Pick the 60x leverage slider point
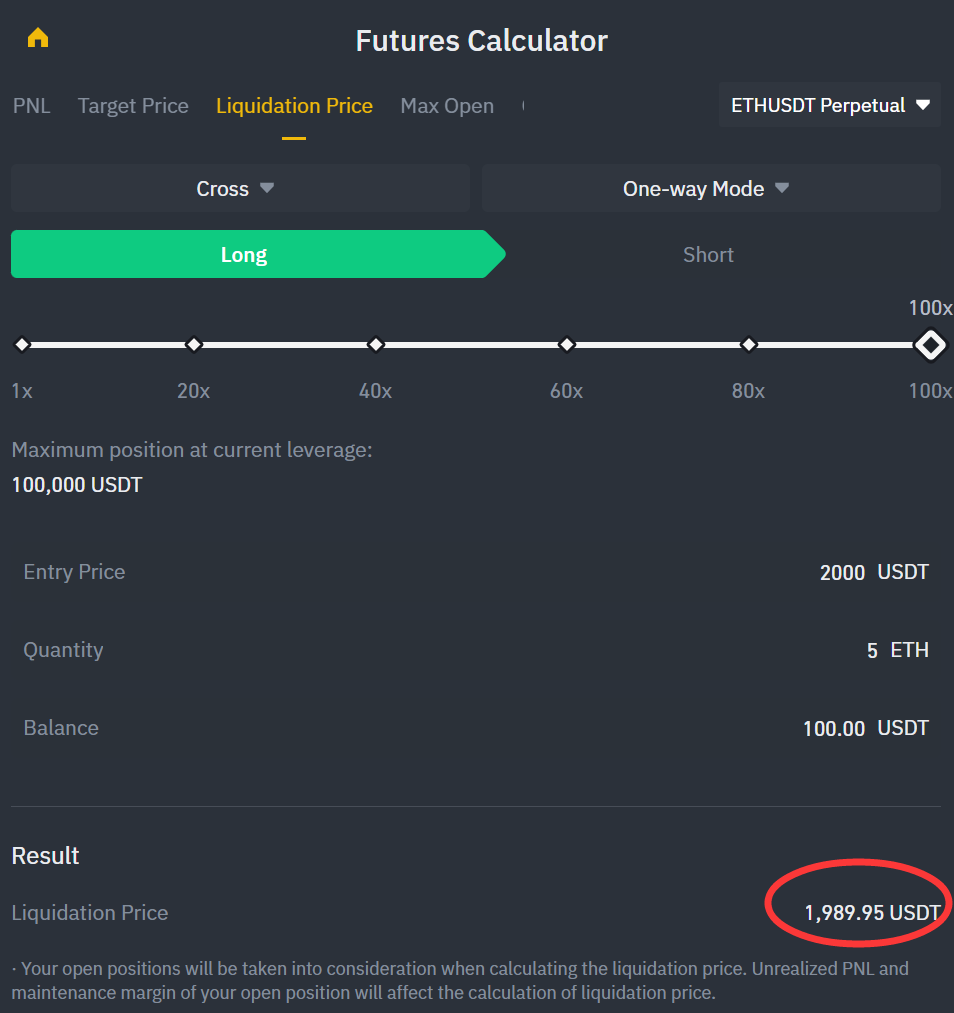Viewport: 954px width, 1013px height. click(567, 345)
